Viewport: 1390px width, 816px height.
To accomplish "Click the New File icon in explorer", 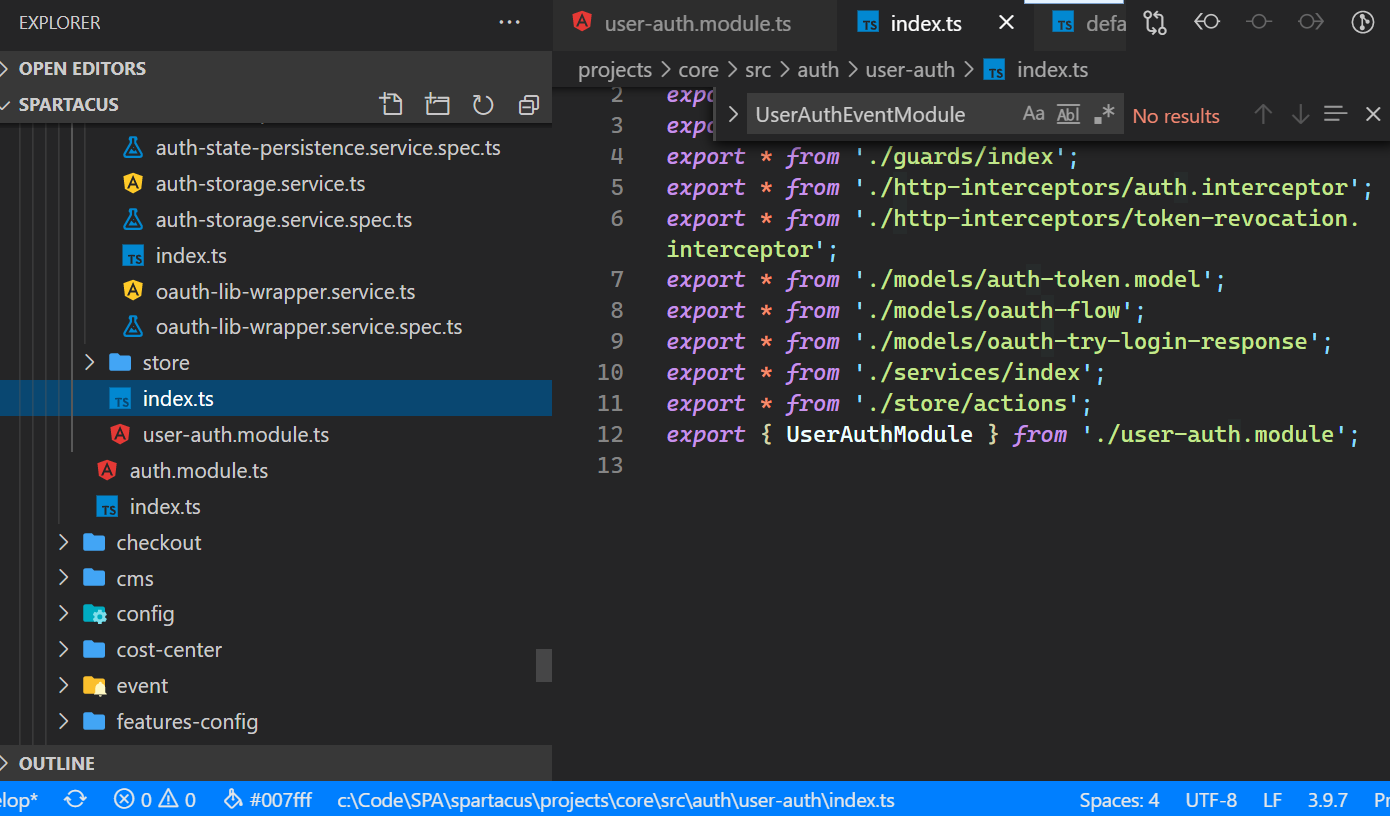I will 391,105.
